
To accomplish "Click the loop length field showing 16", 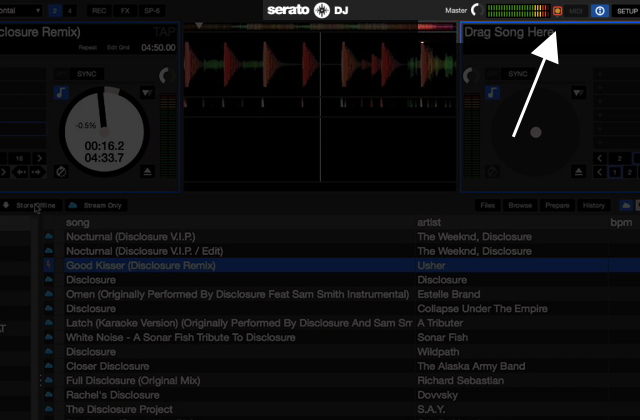I will 19,158.
